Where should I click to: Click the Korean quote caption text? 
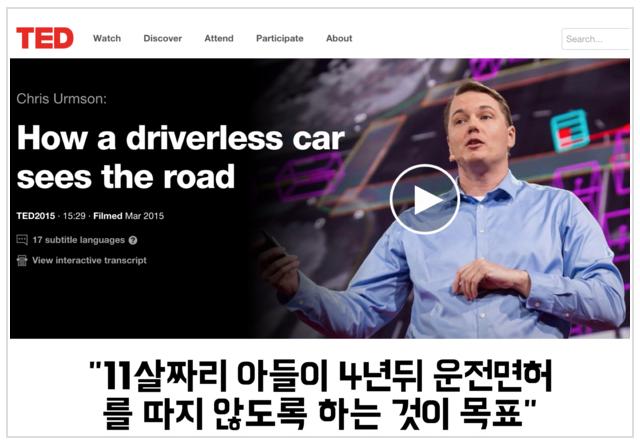tap(320, 395)
